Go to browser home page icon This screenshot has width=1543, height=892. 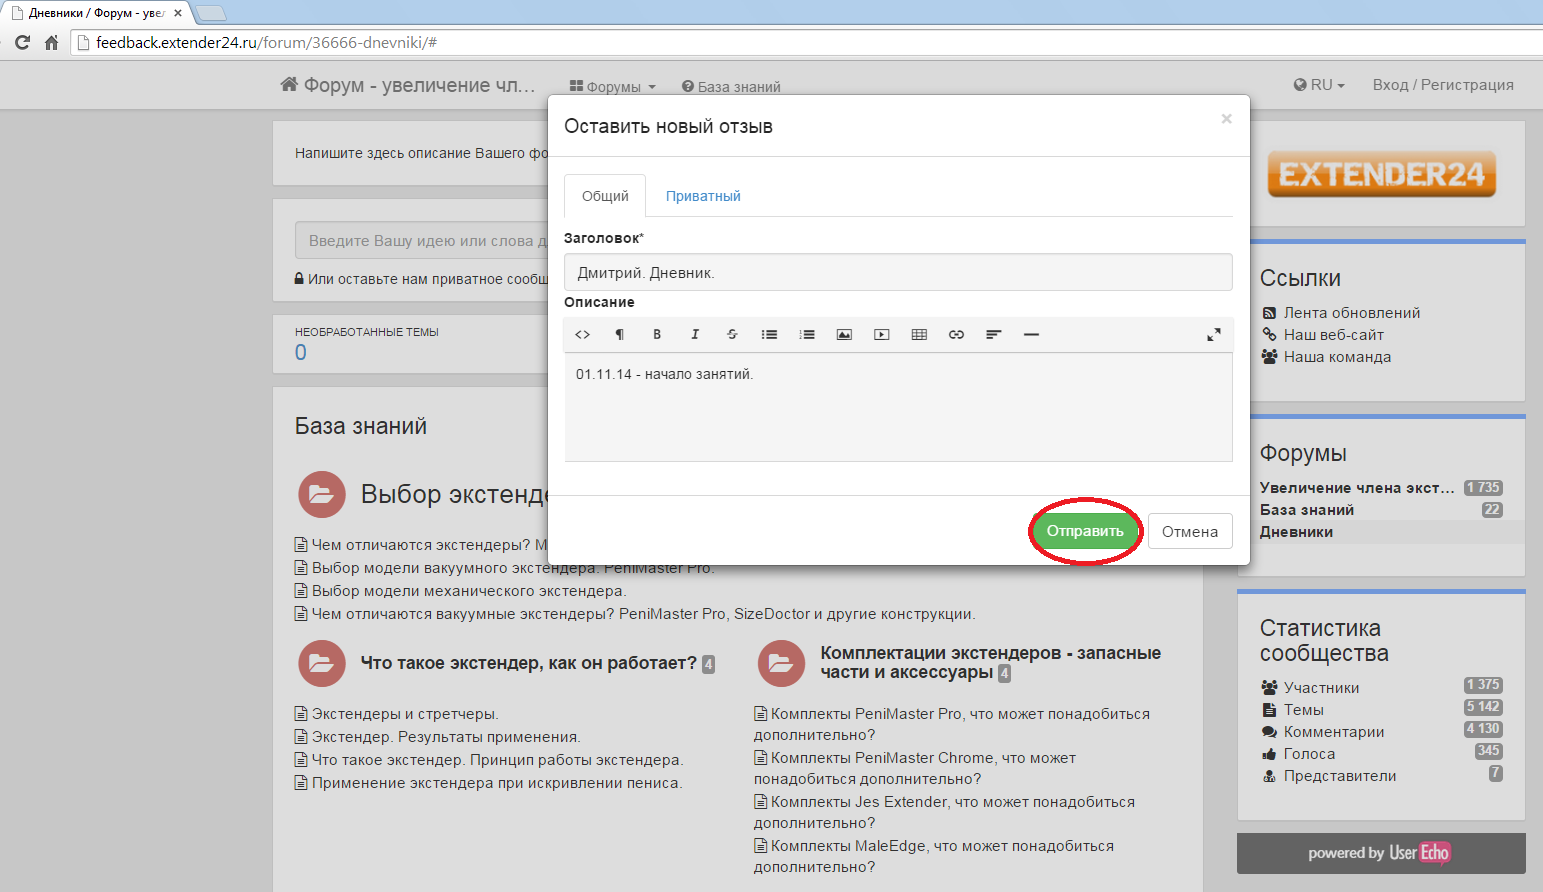[51, 43]
